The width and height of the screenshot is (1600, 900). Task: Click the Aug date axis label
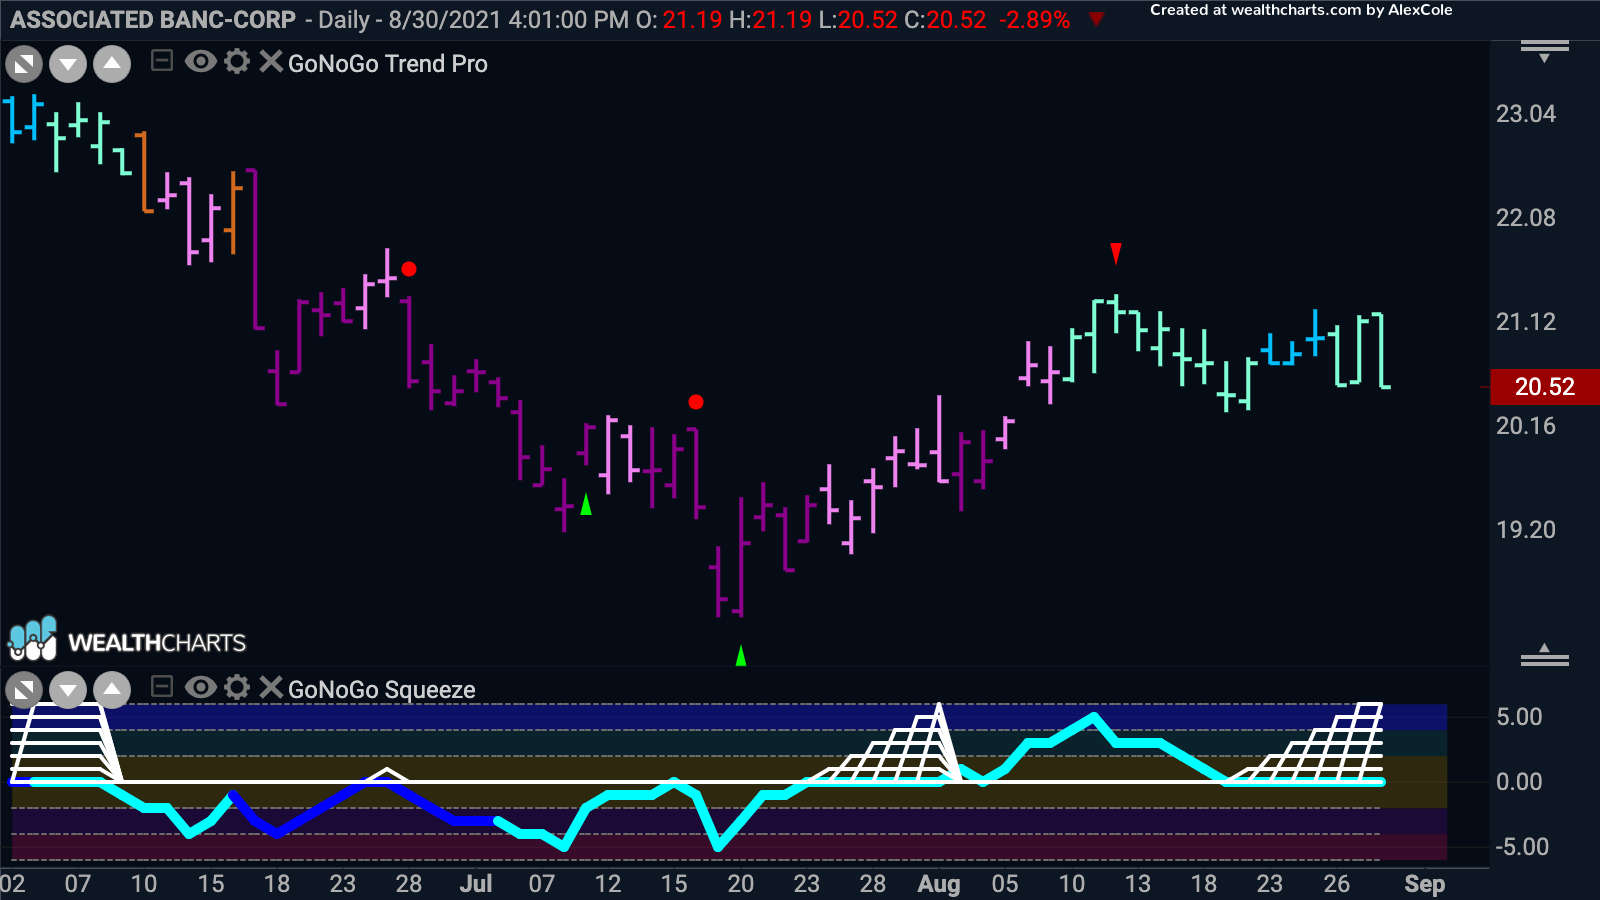coord(939,884)
